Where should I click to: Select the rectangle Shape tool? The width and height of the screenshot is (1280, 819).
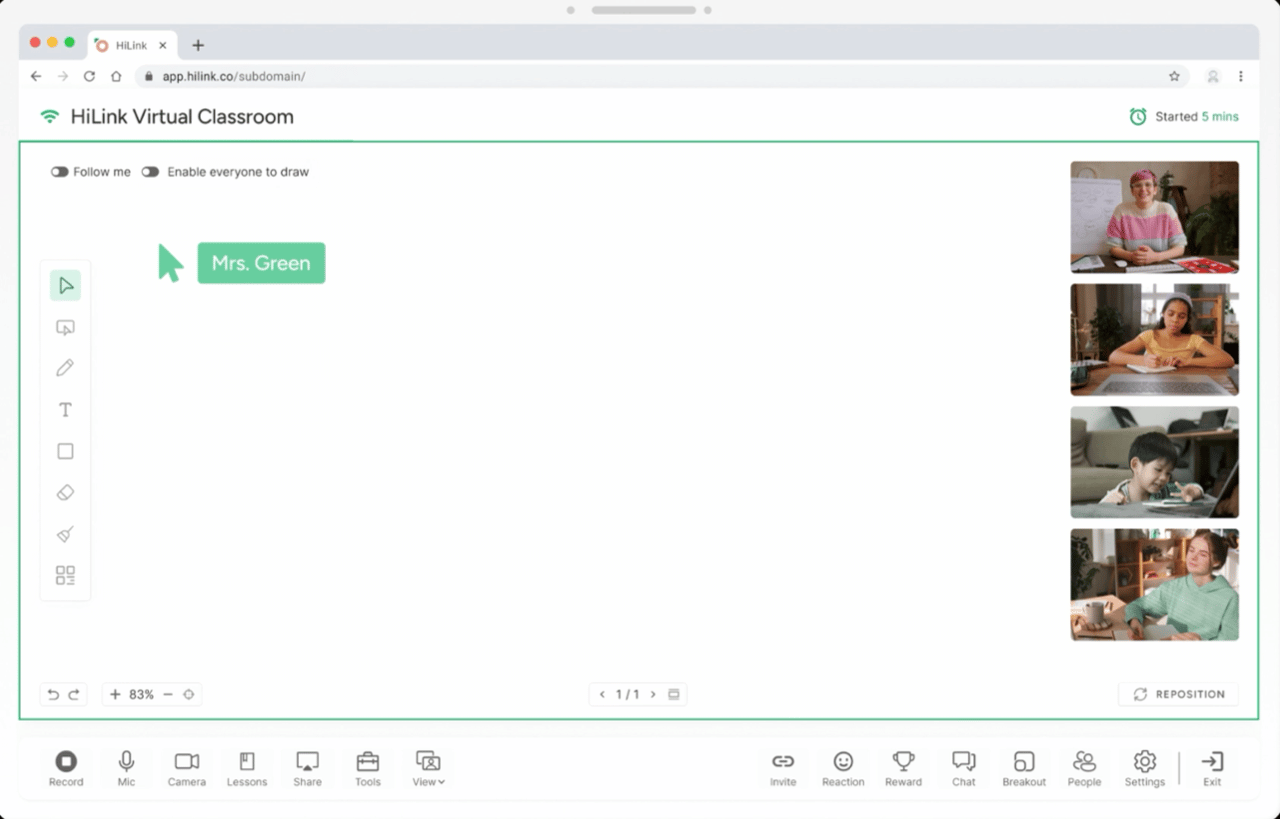(65, 451)
